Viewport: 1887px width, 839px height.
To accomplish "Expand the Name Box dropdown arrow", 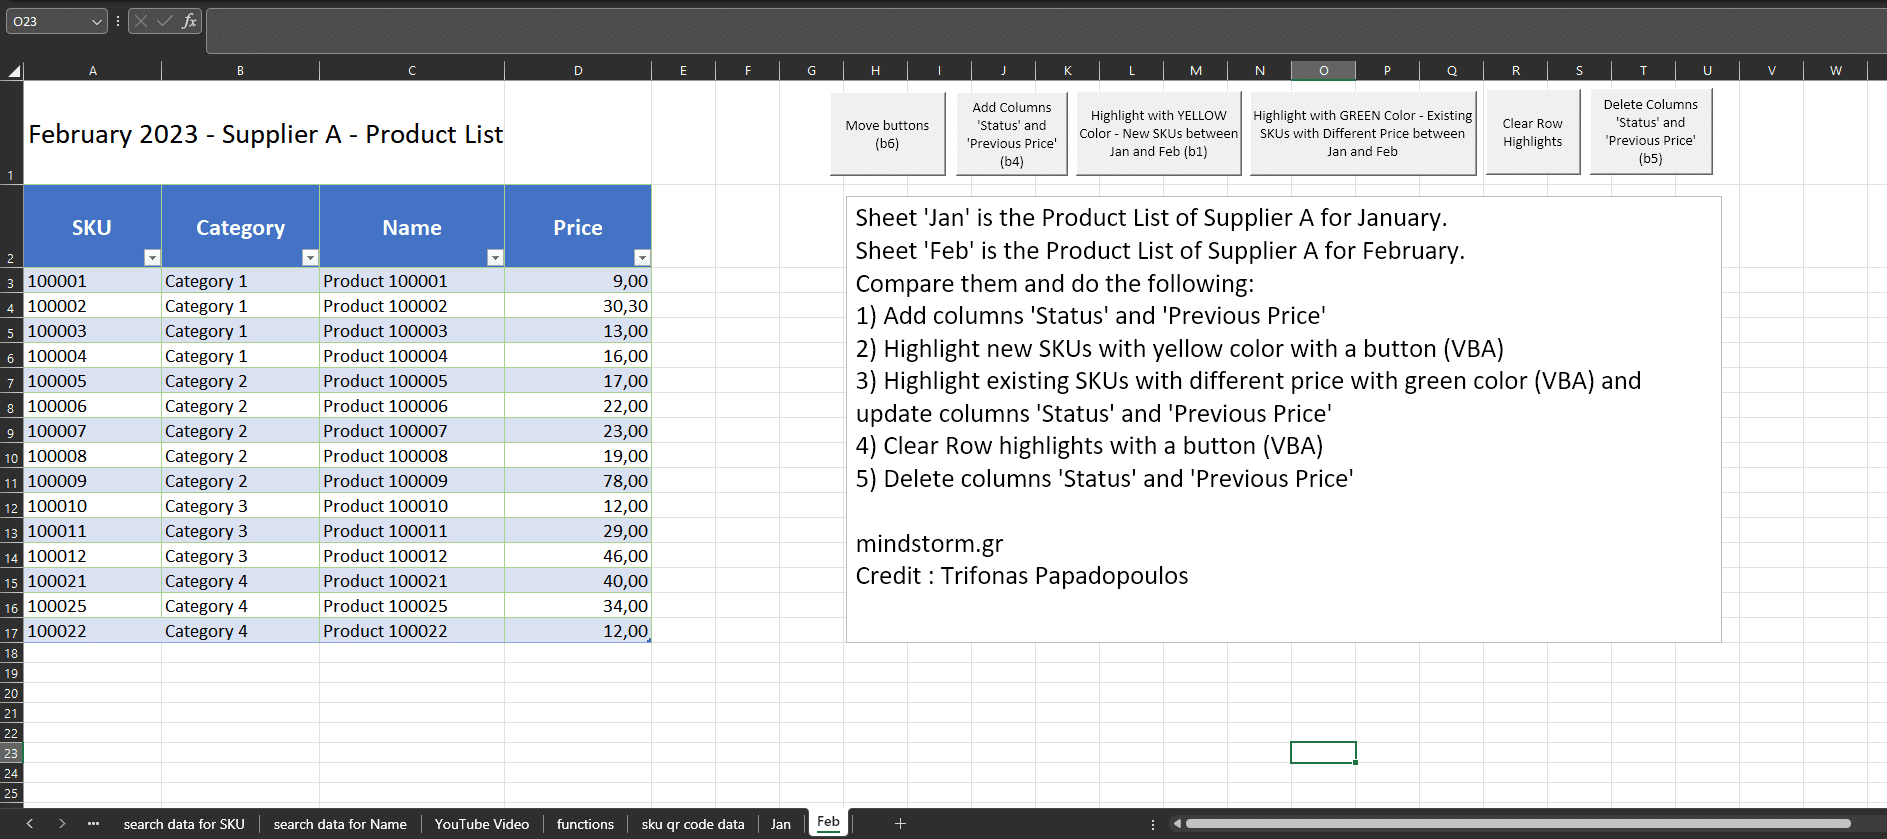I will [x=96, y=21].
